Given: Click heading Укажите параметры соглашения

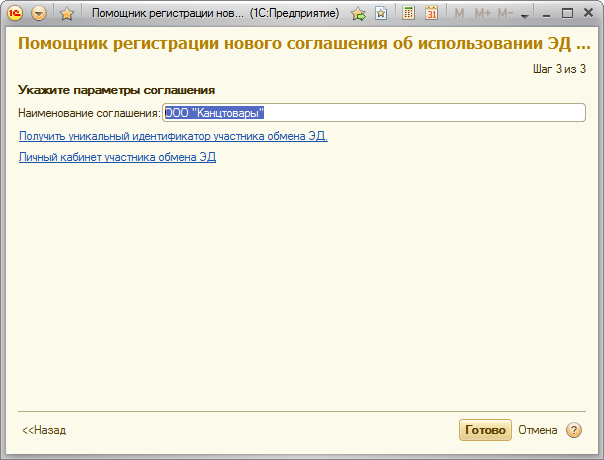Looking at the screenshot, I should coord(116,90).
